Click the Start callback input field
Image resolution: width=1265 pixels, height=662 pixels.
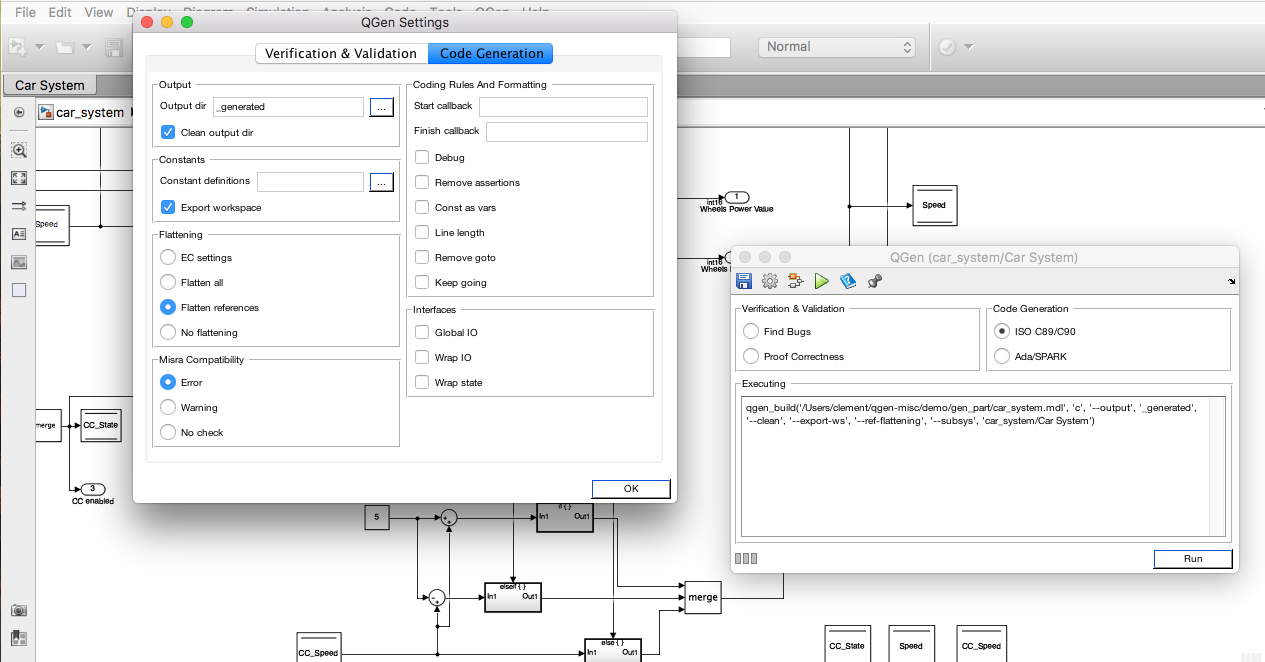coord(563,106)
